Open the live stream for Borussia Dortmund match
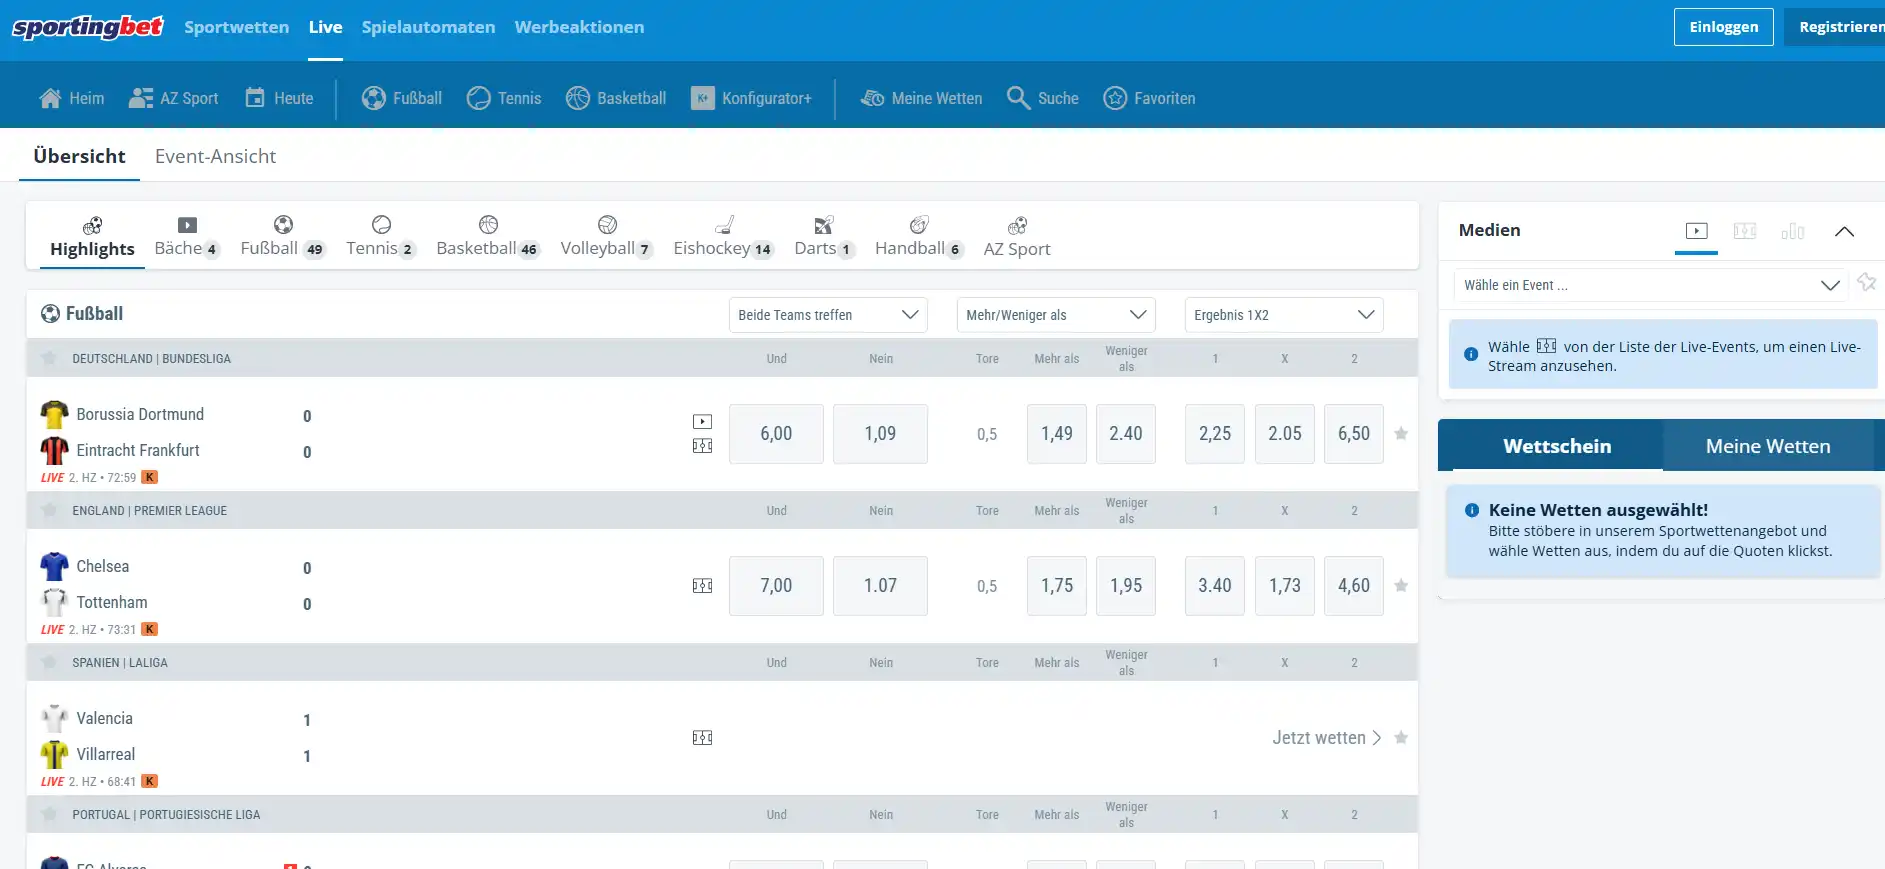Screen dimensions: 1885x869 click(703, 422)
